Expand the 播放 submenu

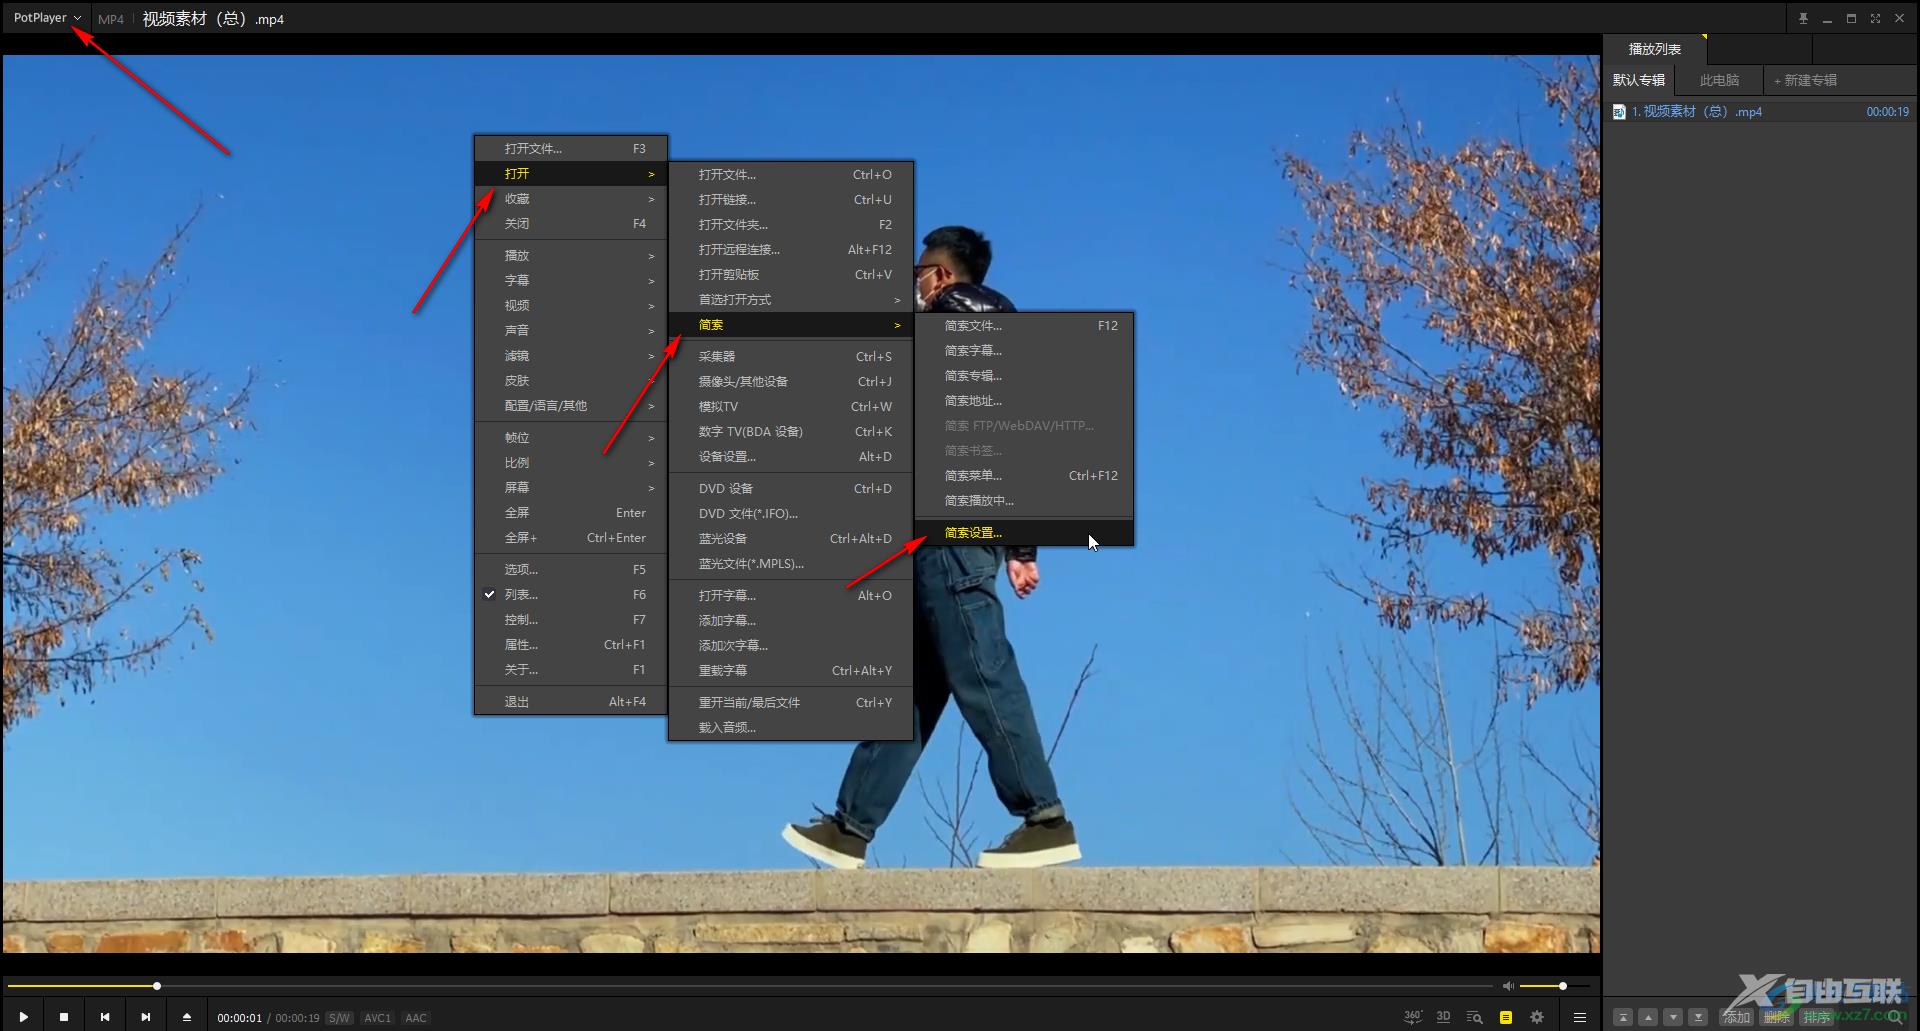point(571,256)
